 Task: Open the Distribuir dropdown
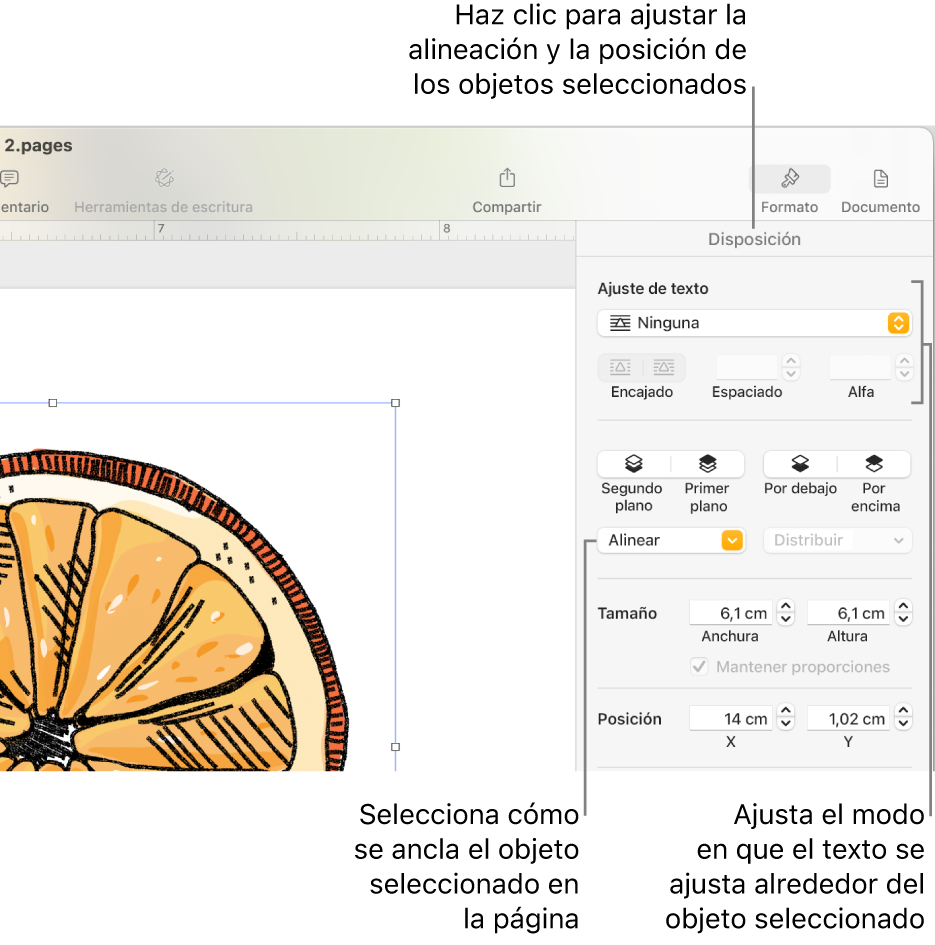coord(837,540)
